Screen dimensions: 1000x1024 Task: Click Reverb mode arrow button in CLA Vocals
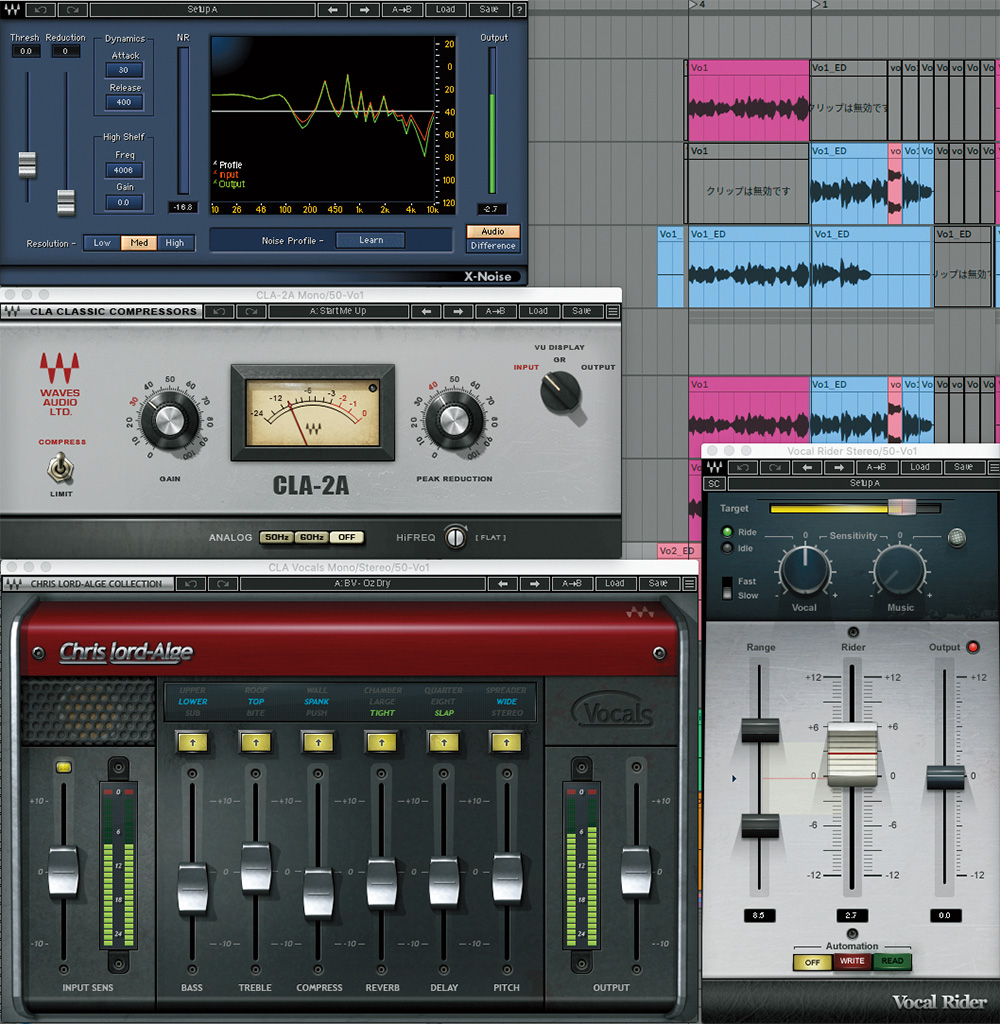pos(381,743)
